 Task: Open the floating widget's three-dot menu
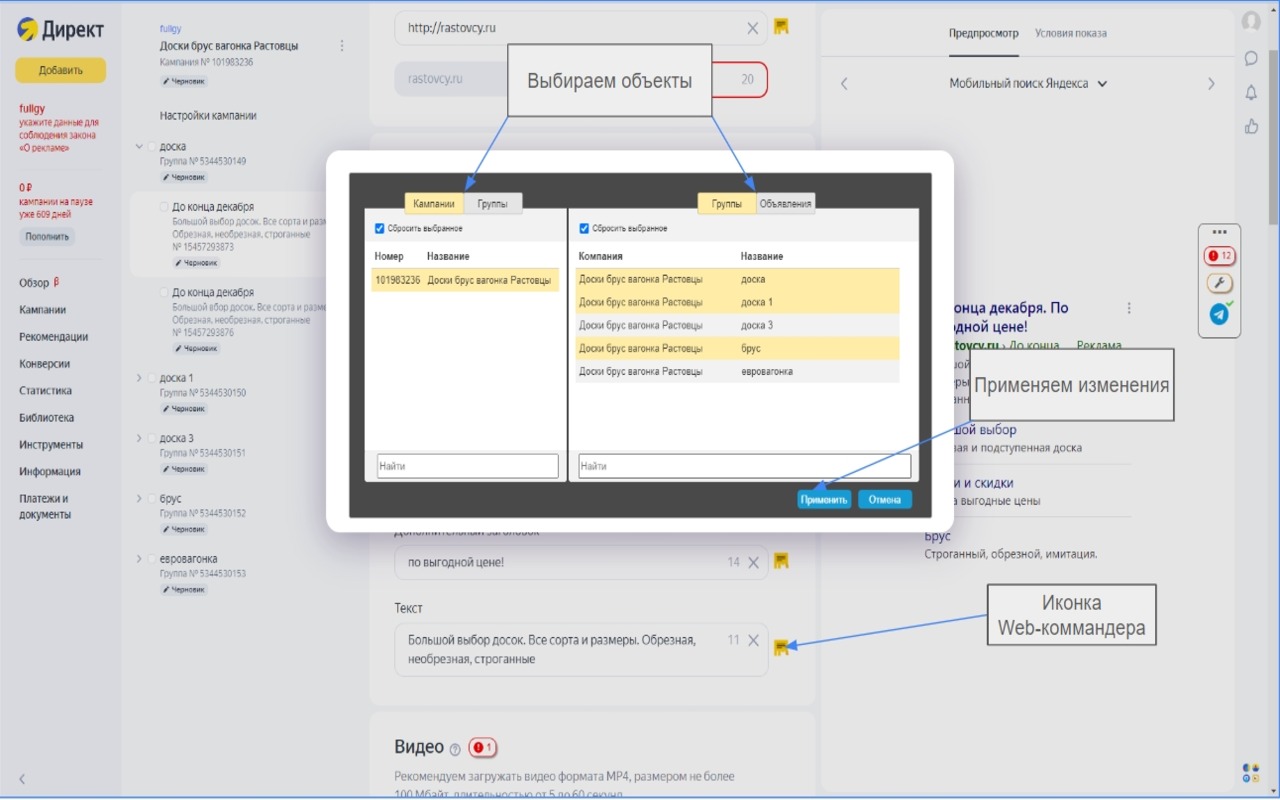(x=1219, y=232)
